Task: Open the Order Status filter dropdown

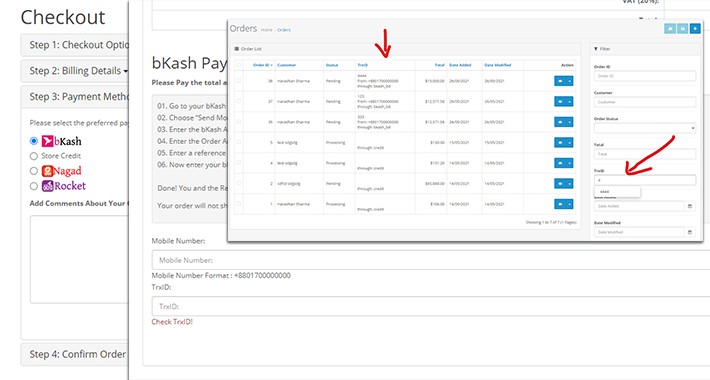Action: point(645,128)
